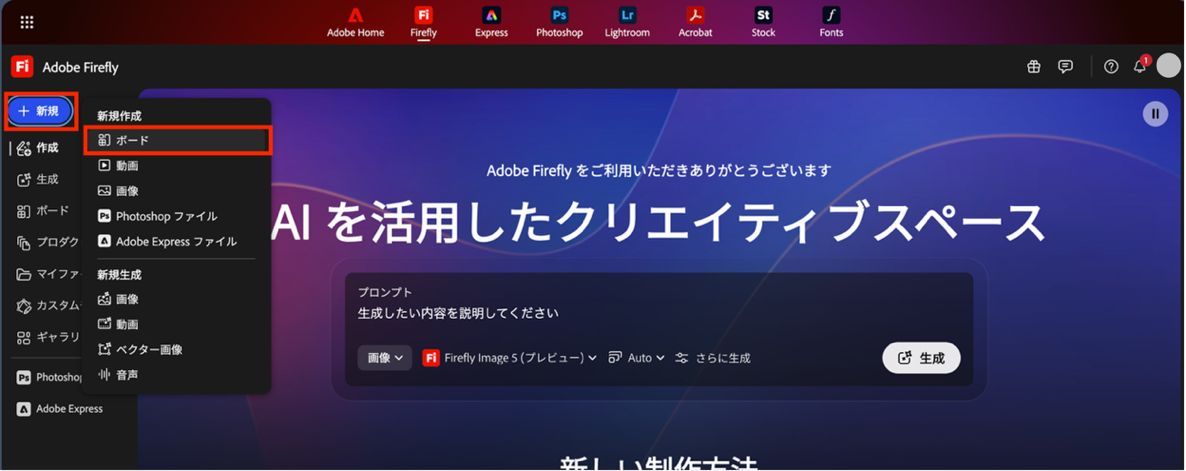Select 作成 in the sidebar

point(38,147)
